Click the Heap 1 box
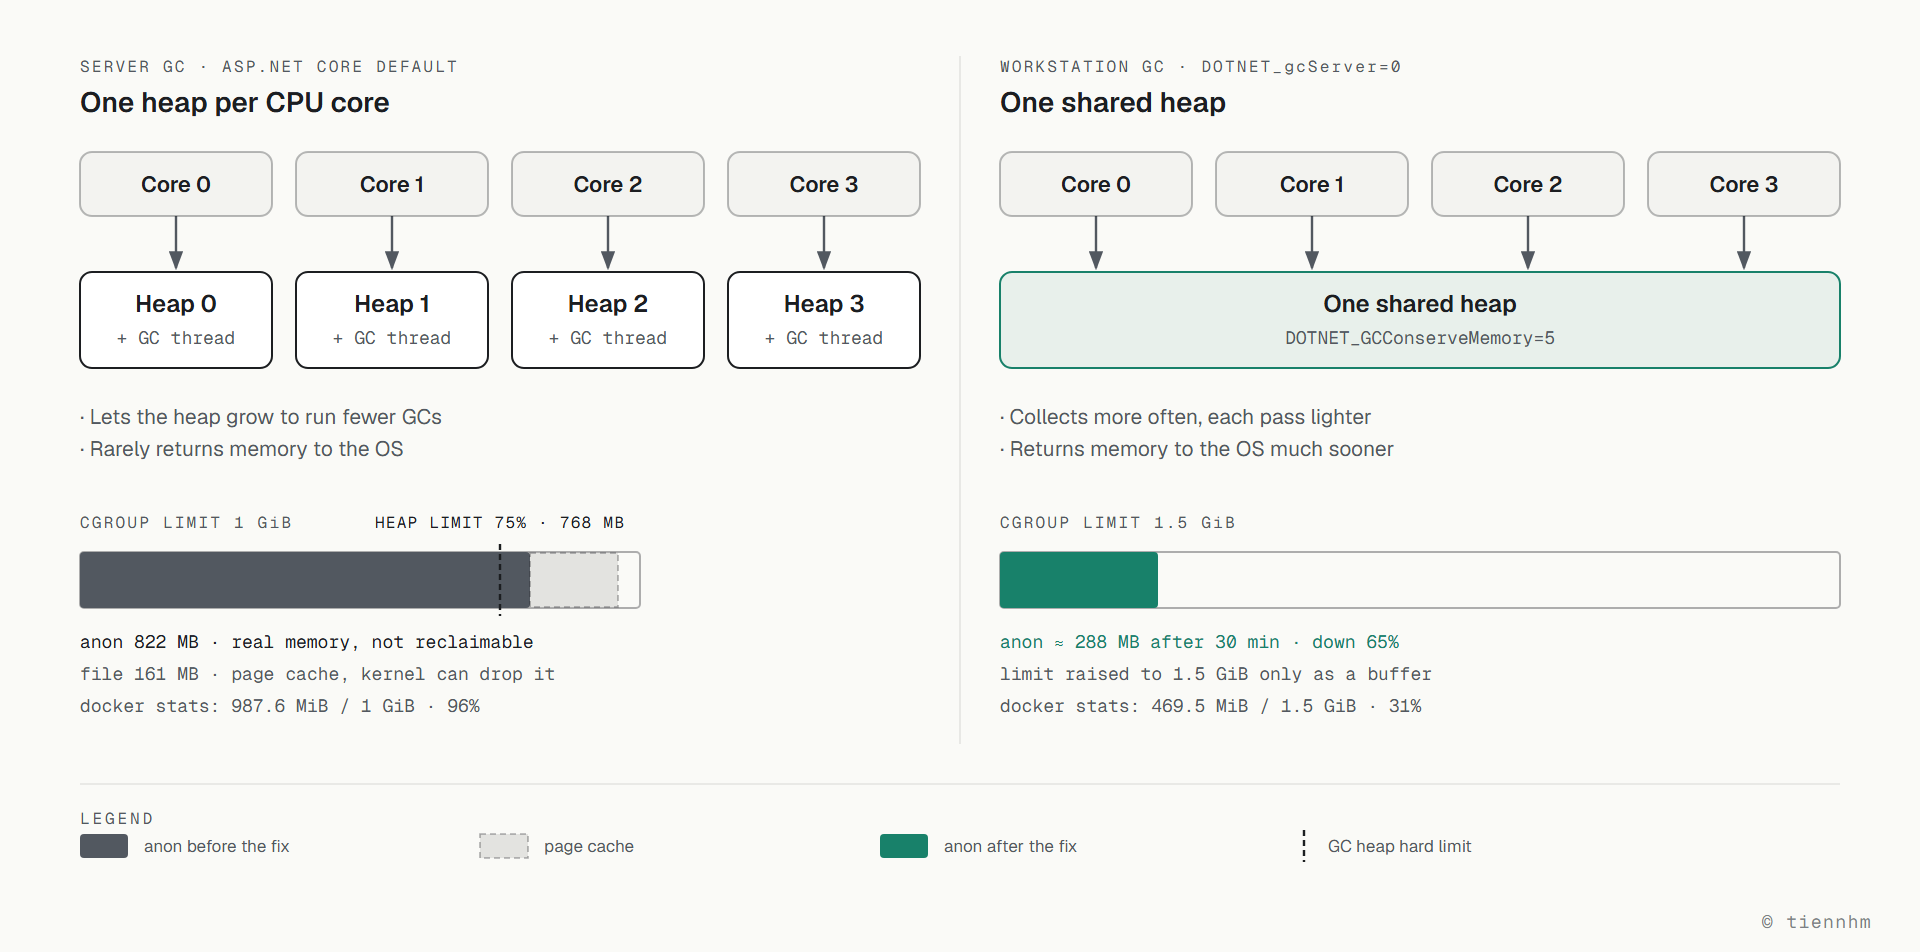Screen dimensions: 1920x952 point(392,320)
